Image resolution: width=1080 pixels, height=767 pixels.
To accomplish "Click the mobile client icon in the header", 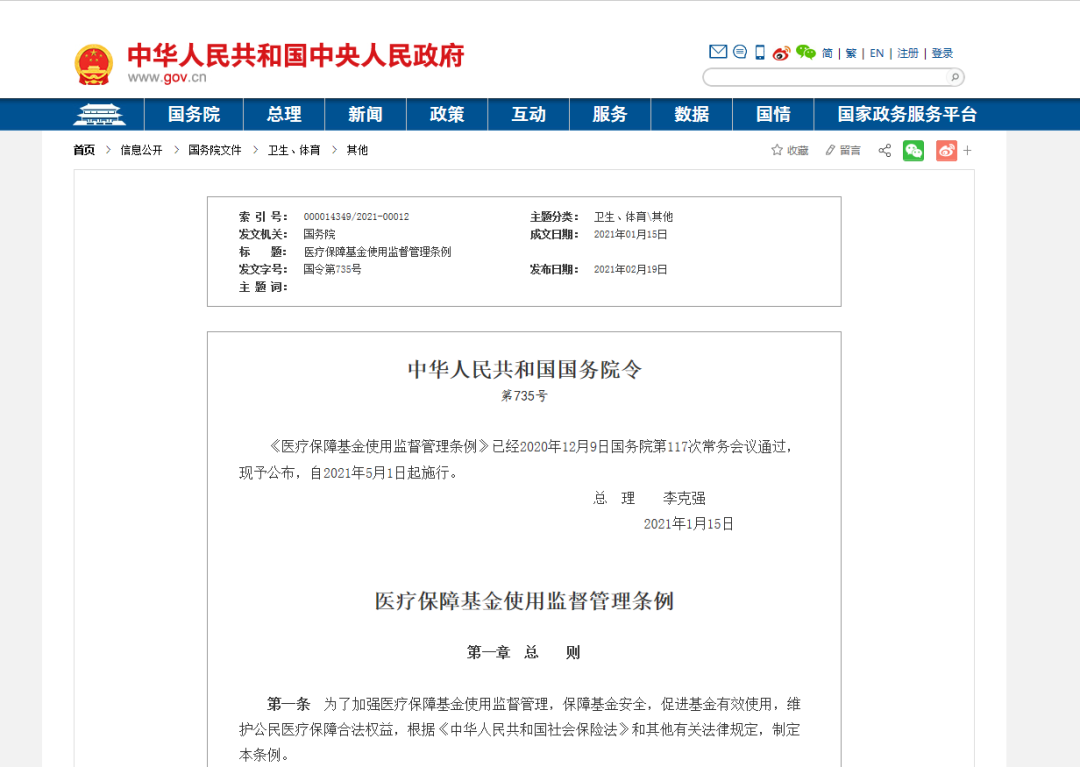I will point(760,52).
